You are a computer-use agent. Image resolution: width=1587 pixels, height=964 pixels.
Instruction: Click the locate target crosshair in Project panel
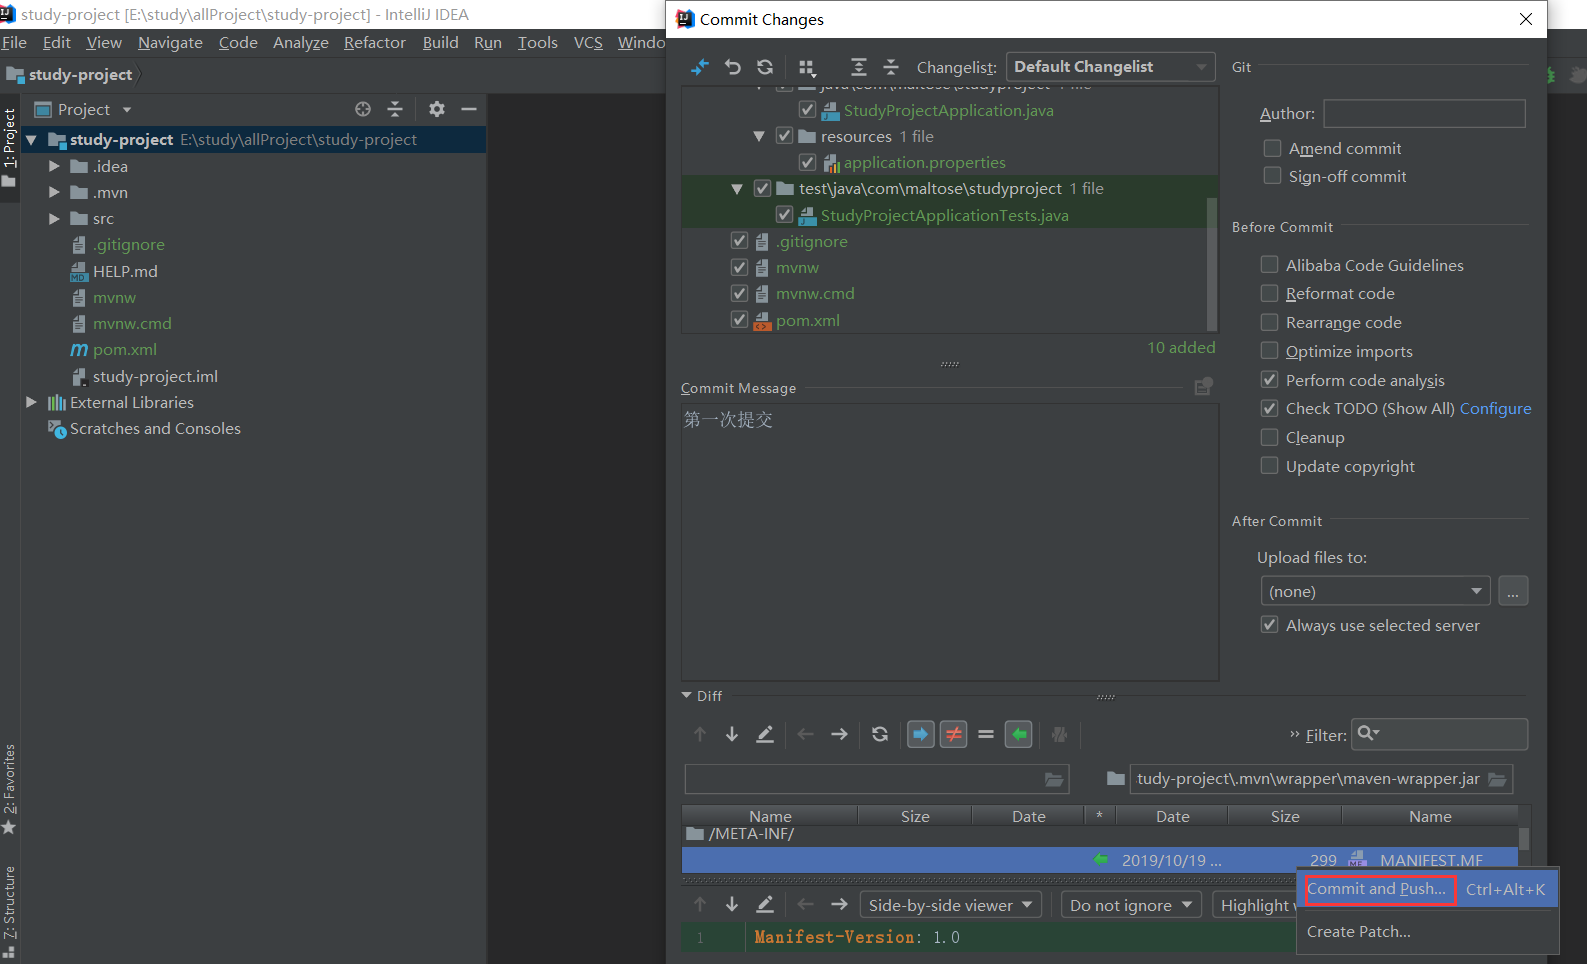tap(363, 109)
